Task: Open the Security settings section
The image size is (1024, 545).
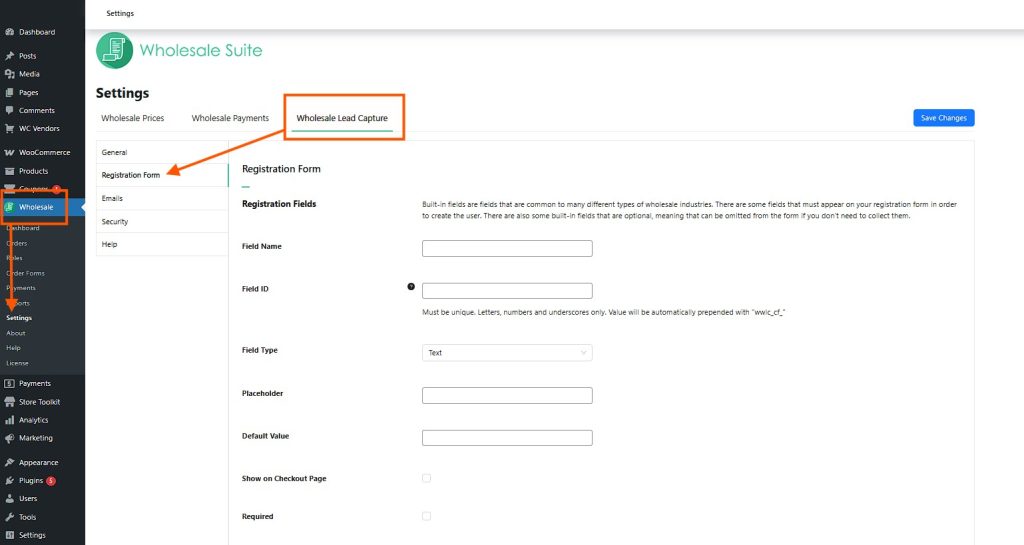Action: [x=115, y=221]
